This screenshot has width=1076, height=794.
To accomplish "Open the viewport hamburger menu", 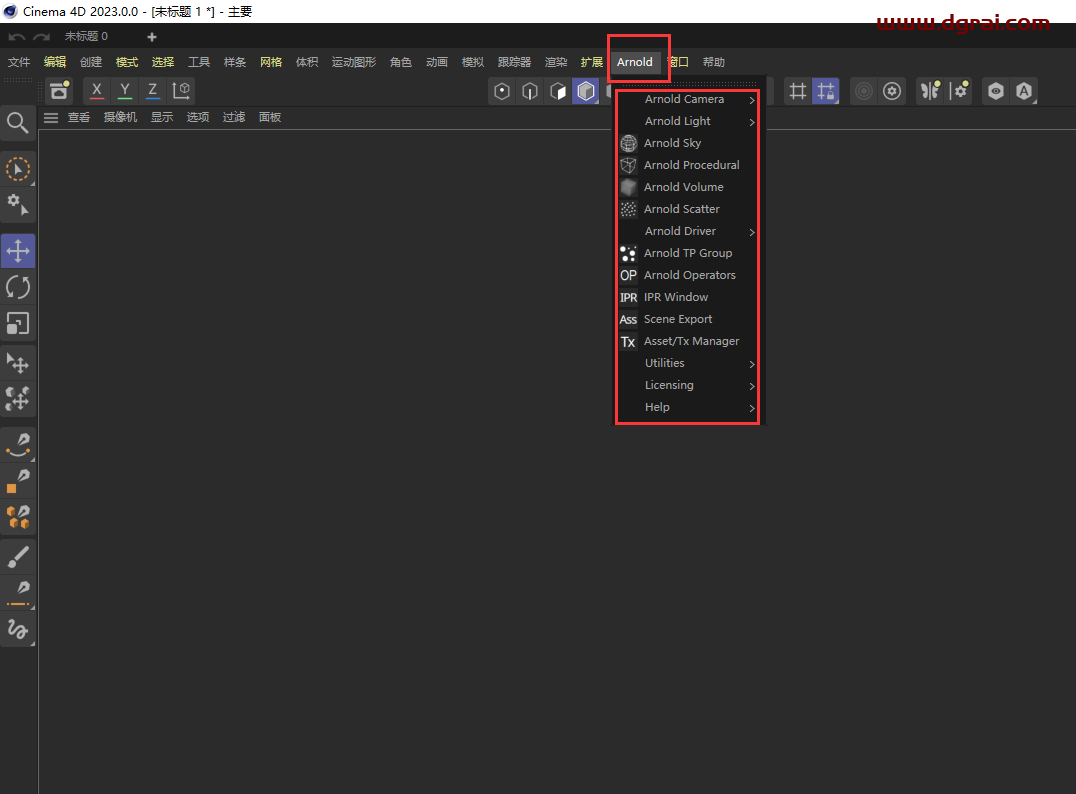I will coord(51,117).
